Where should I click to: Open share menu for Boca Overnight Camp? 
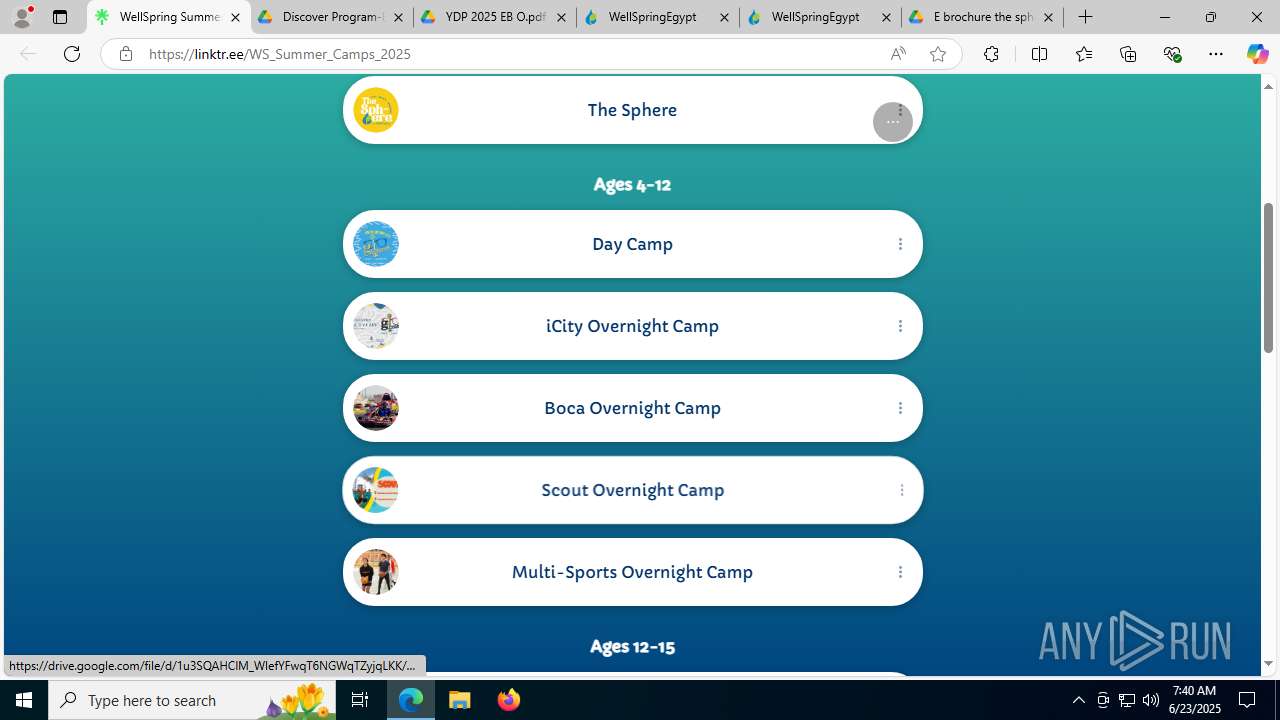[900, 408]
